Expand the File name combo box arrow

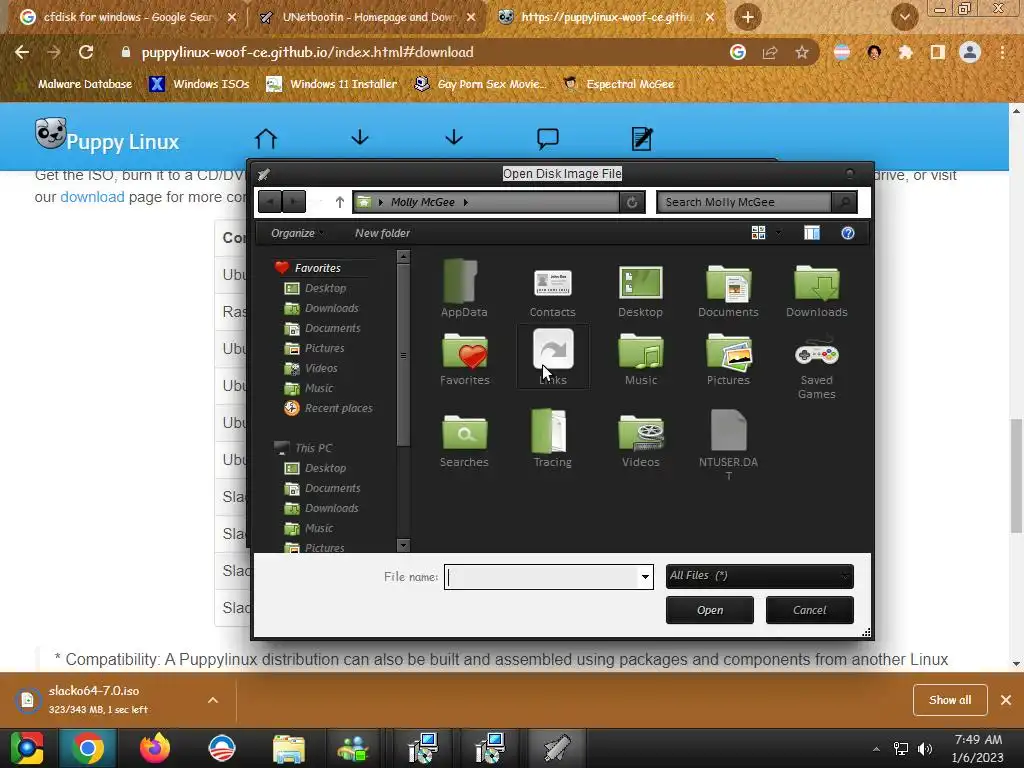(645, 577)
